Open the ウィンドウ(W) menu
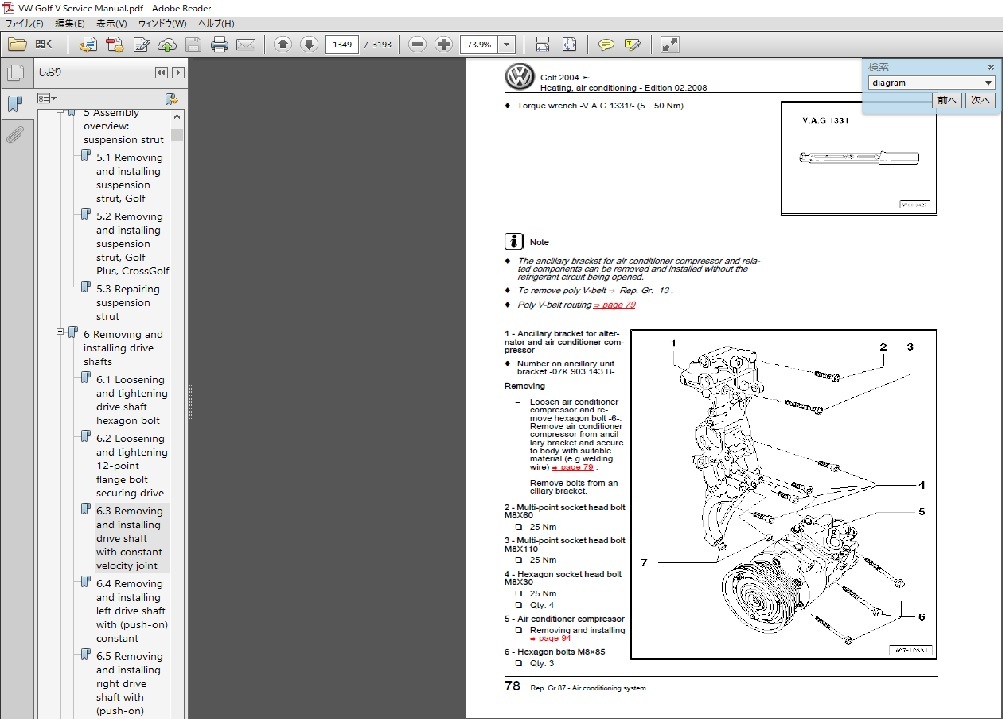The height and width of the screenshot is (719, 1003). 162,24
